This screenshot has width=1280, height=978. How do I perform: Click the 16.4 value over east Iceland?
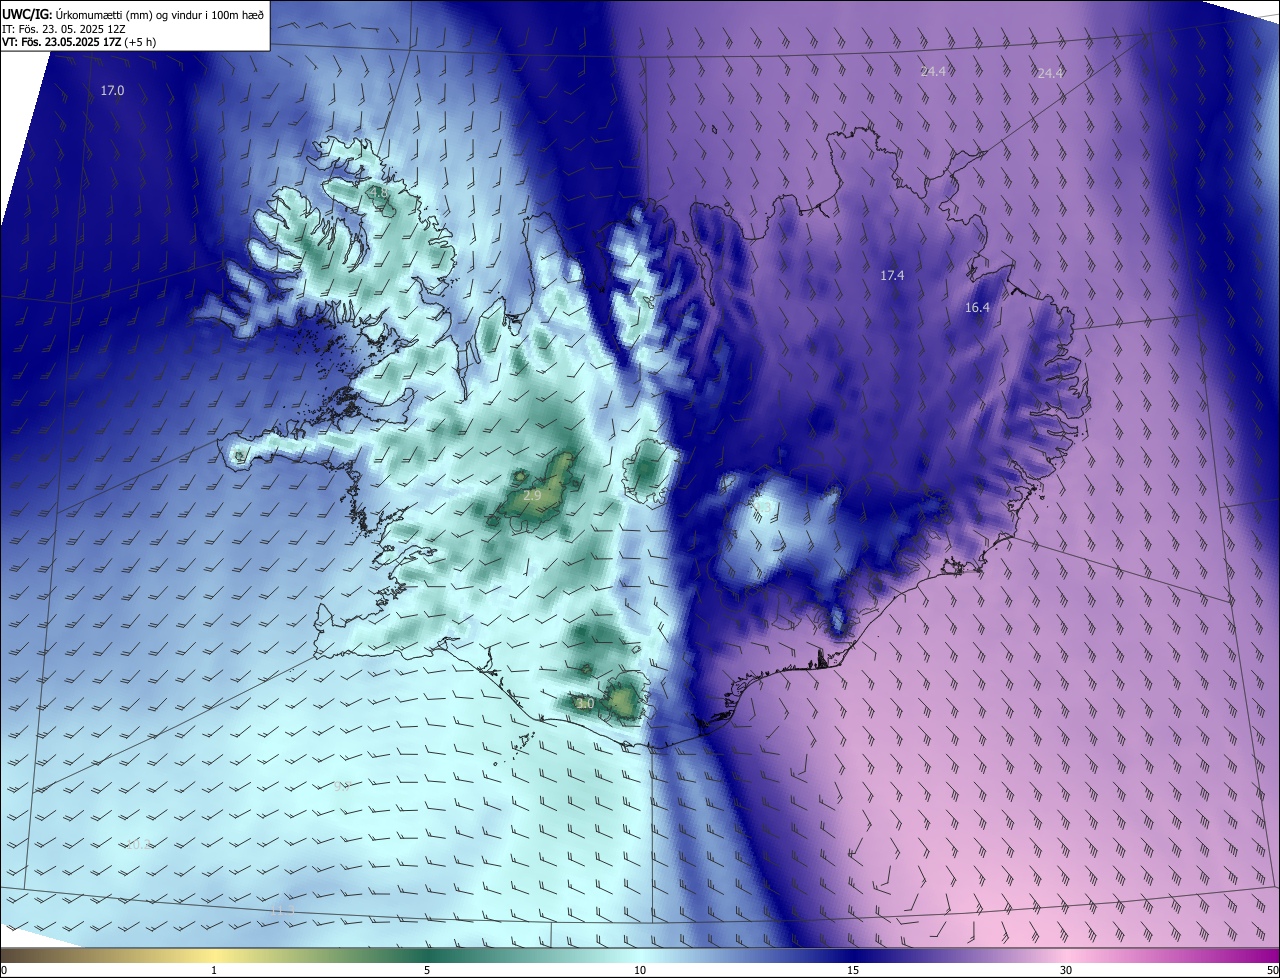pos(977,308)
